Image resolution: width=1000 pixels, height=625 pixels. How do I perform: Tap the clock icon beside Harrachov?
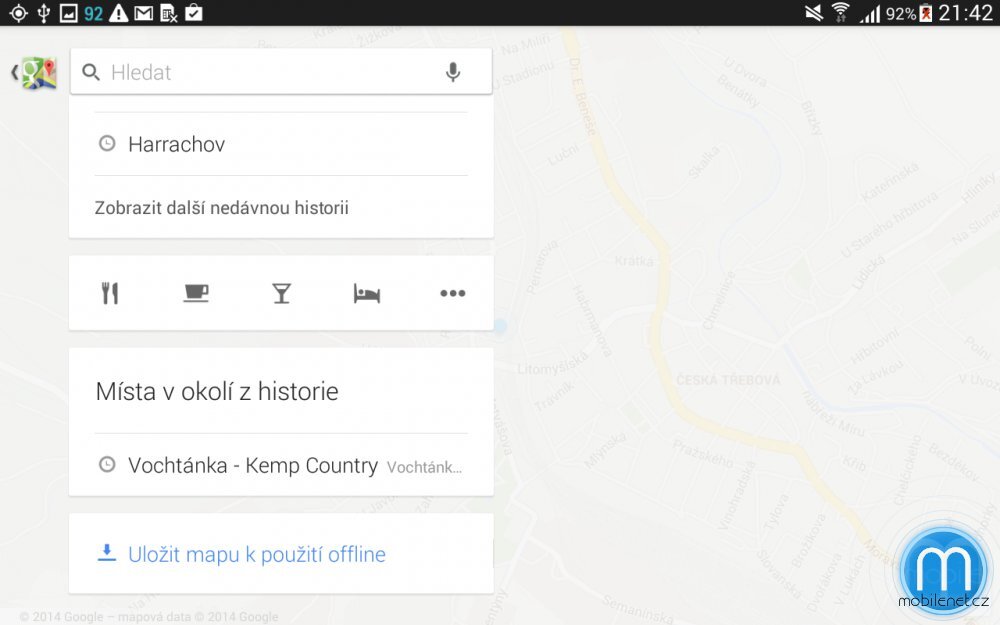point(107,144)
